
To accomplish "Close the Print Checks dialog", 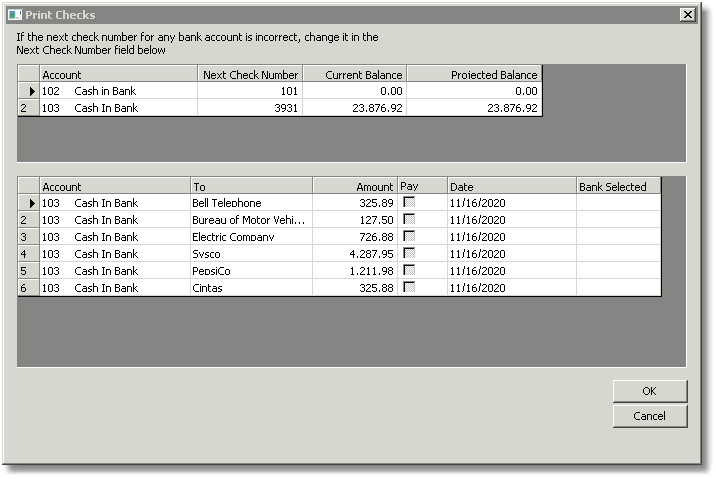I will point(687,15).
